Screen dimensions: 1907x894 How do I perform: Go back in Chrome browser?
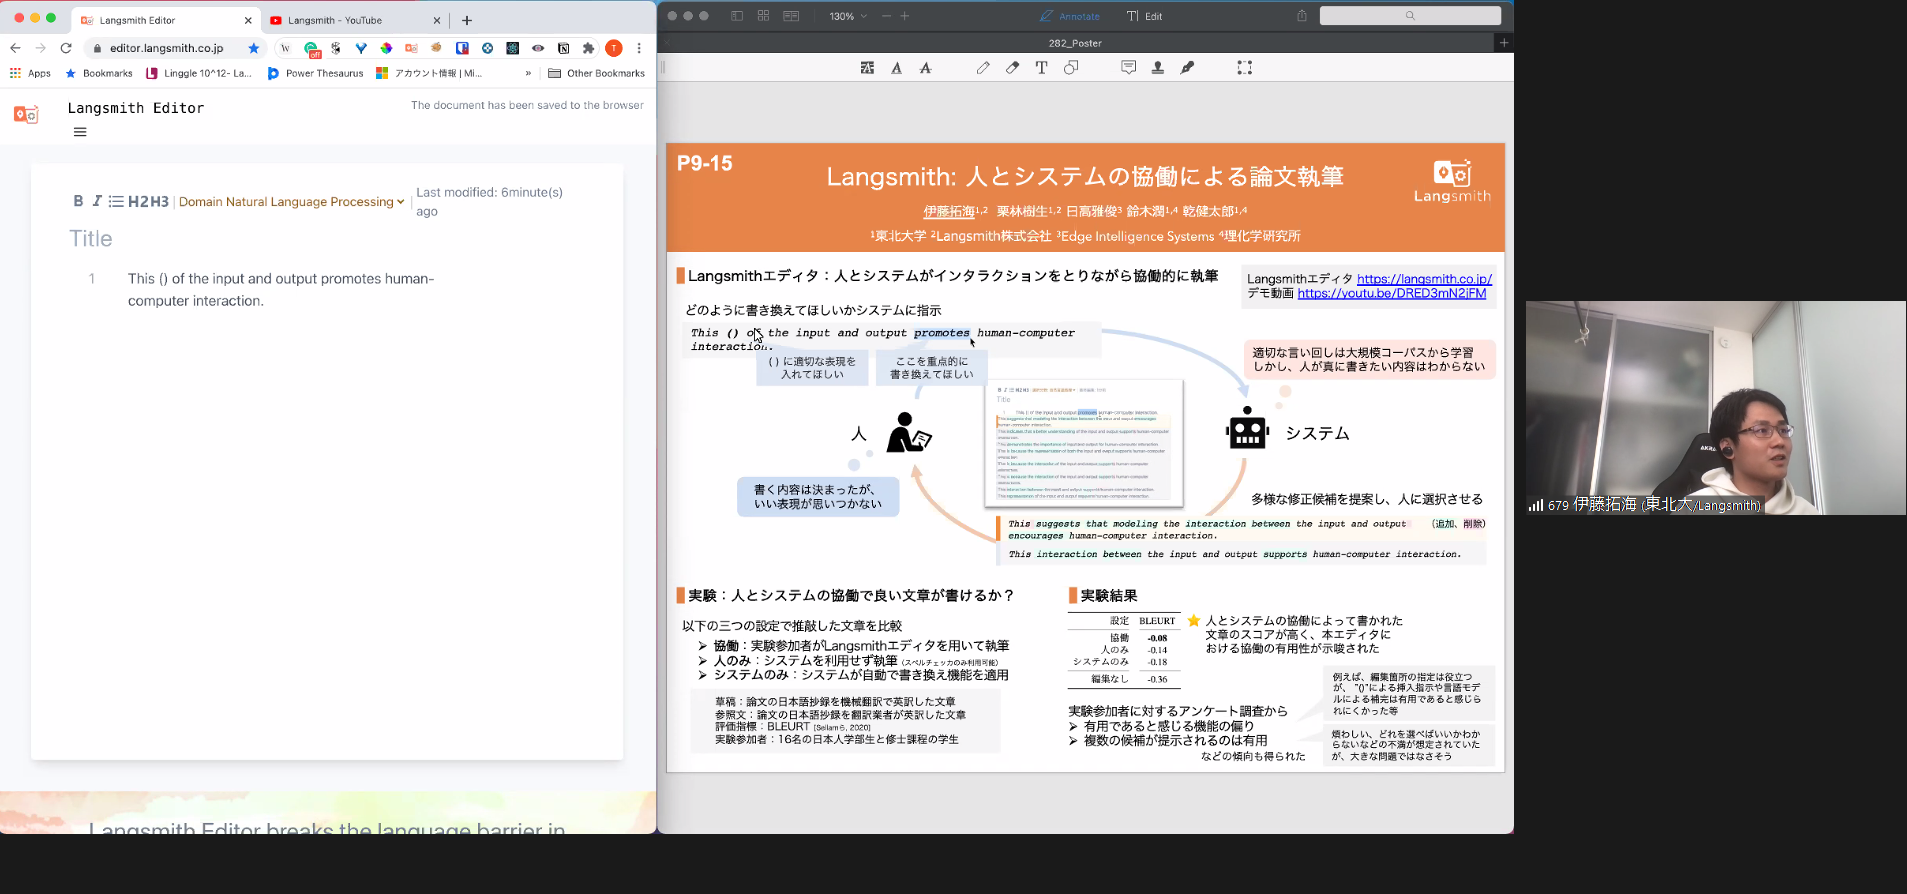pyautogui.click(x=15, y=48)
